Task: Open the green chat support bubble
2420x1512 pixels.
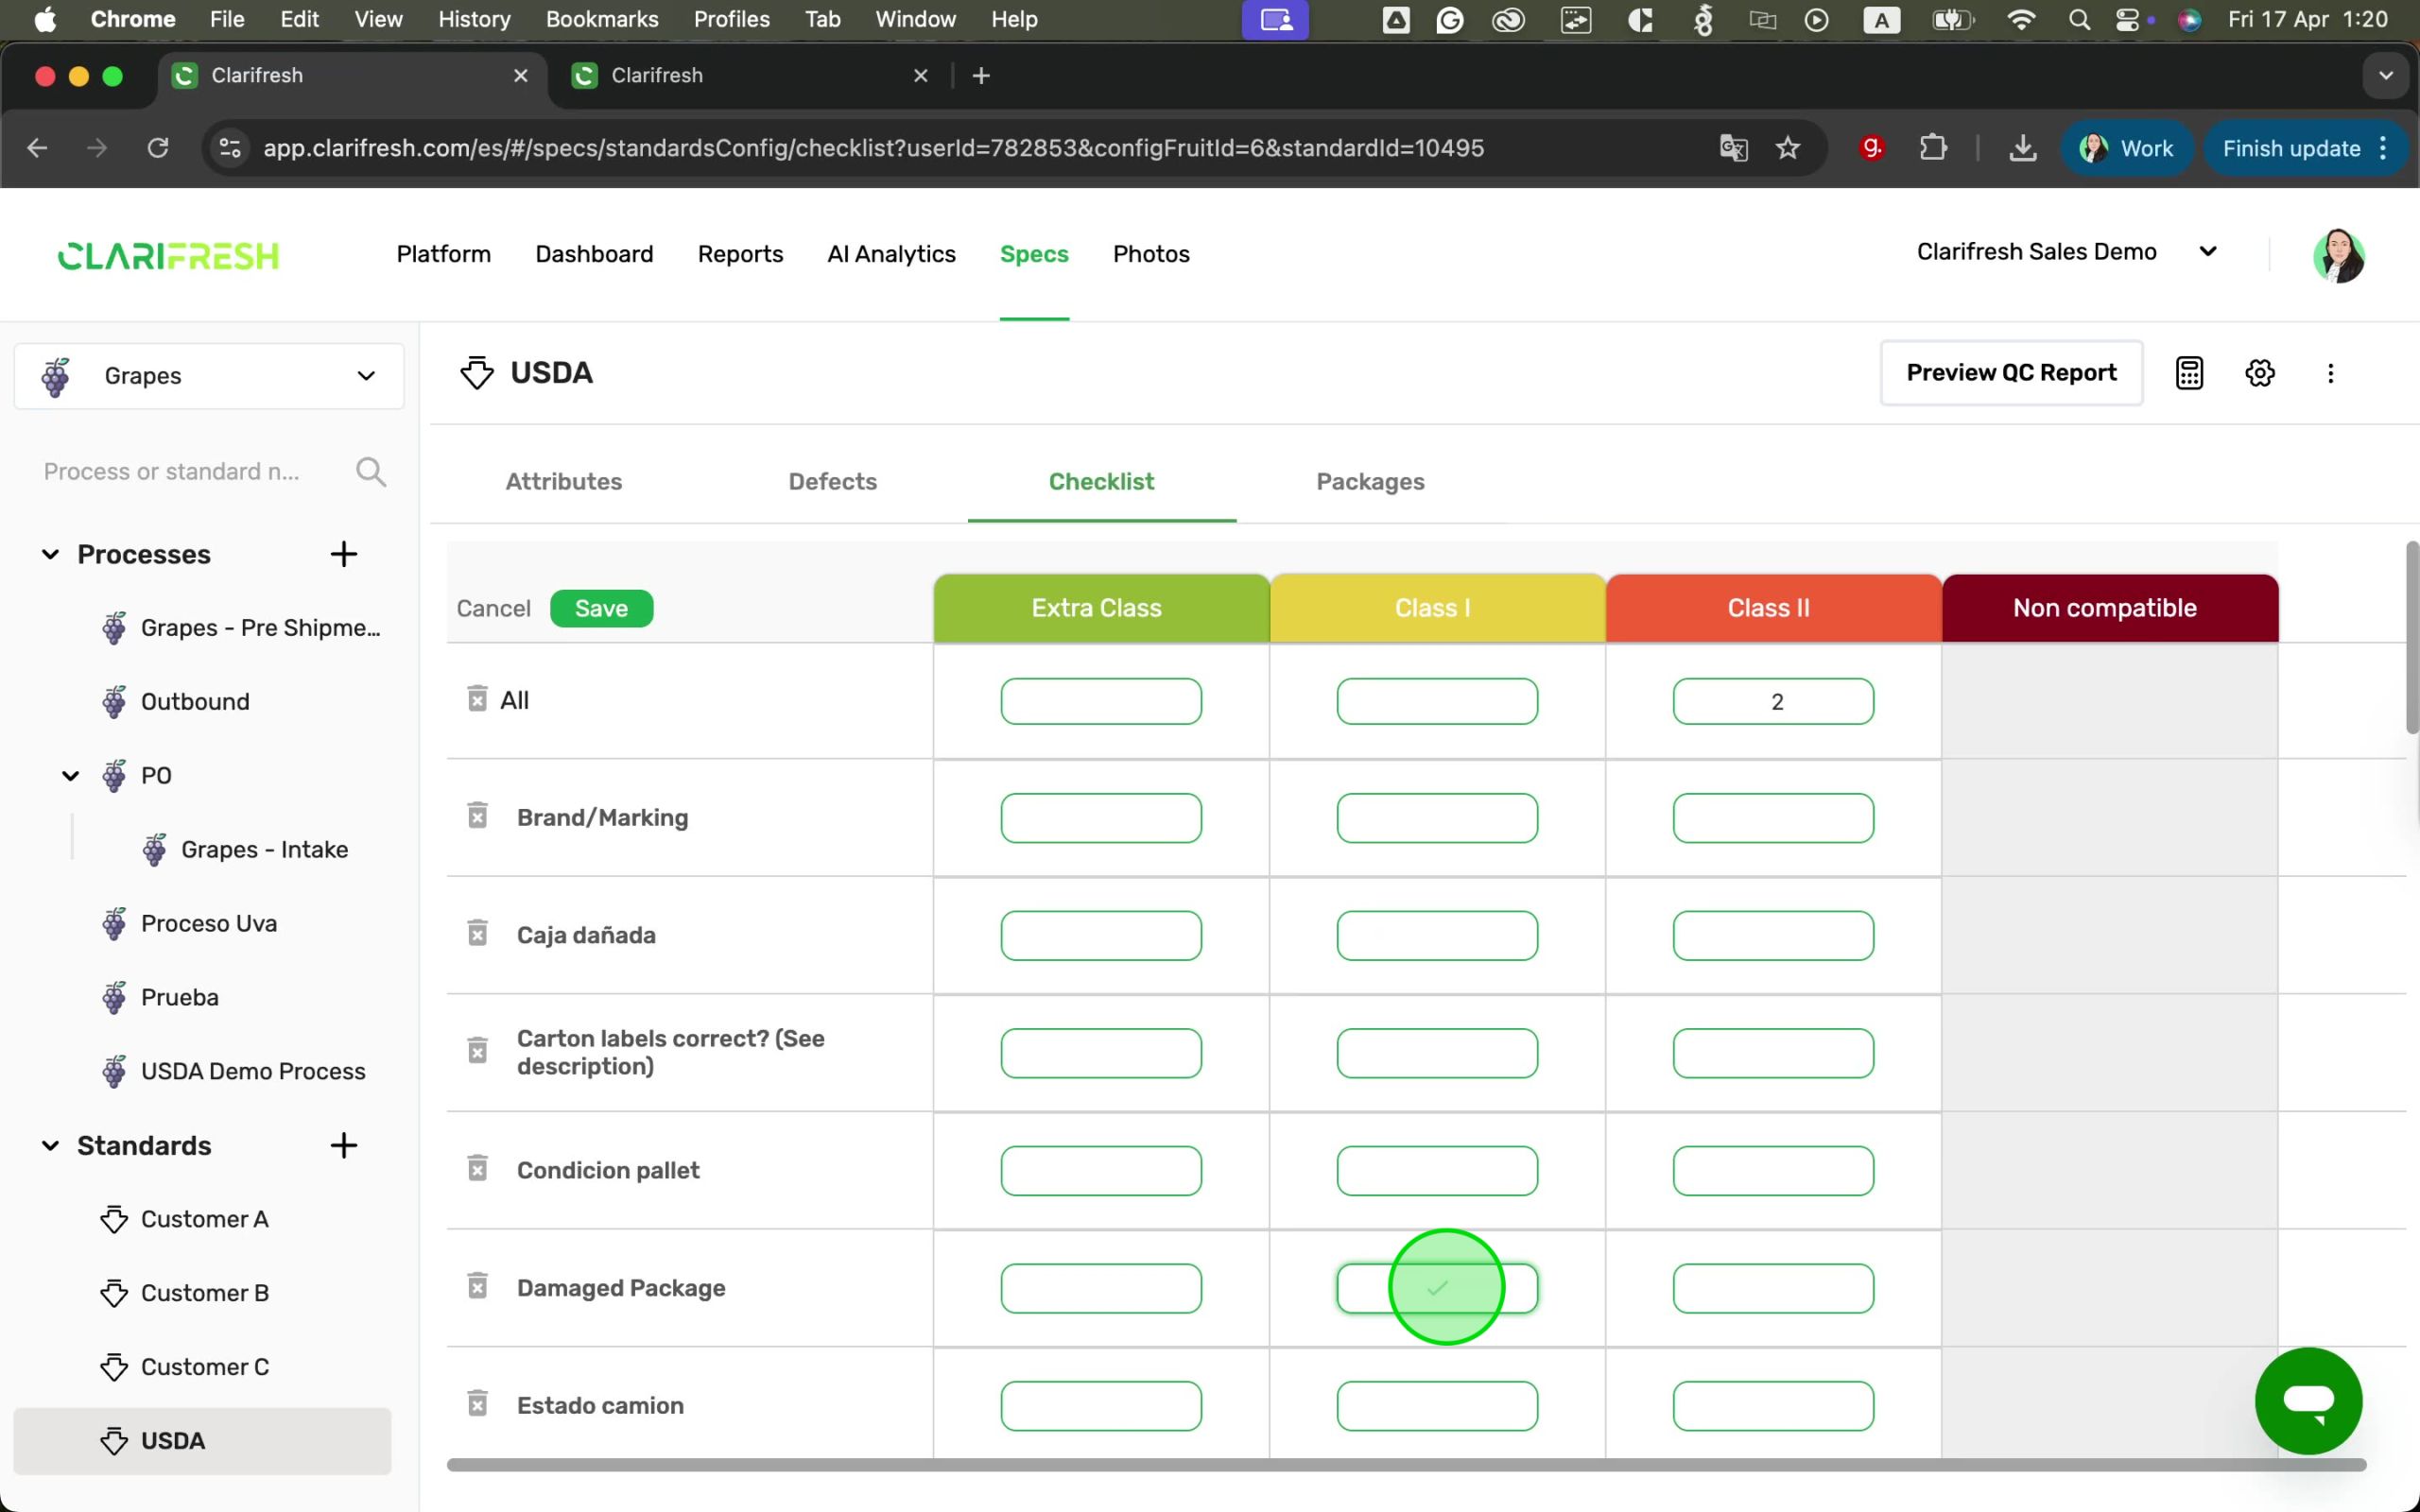Action: 2308,1400
